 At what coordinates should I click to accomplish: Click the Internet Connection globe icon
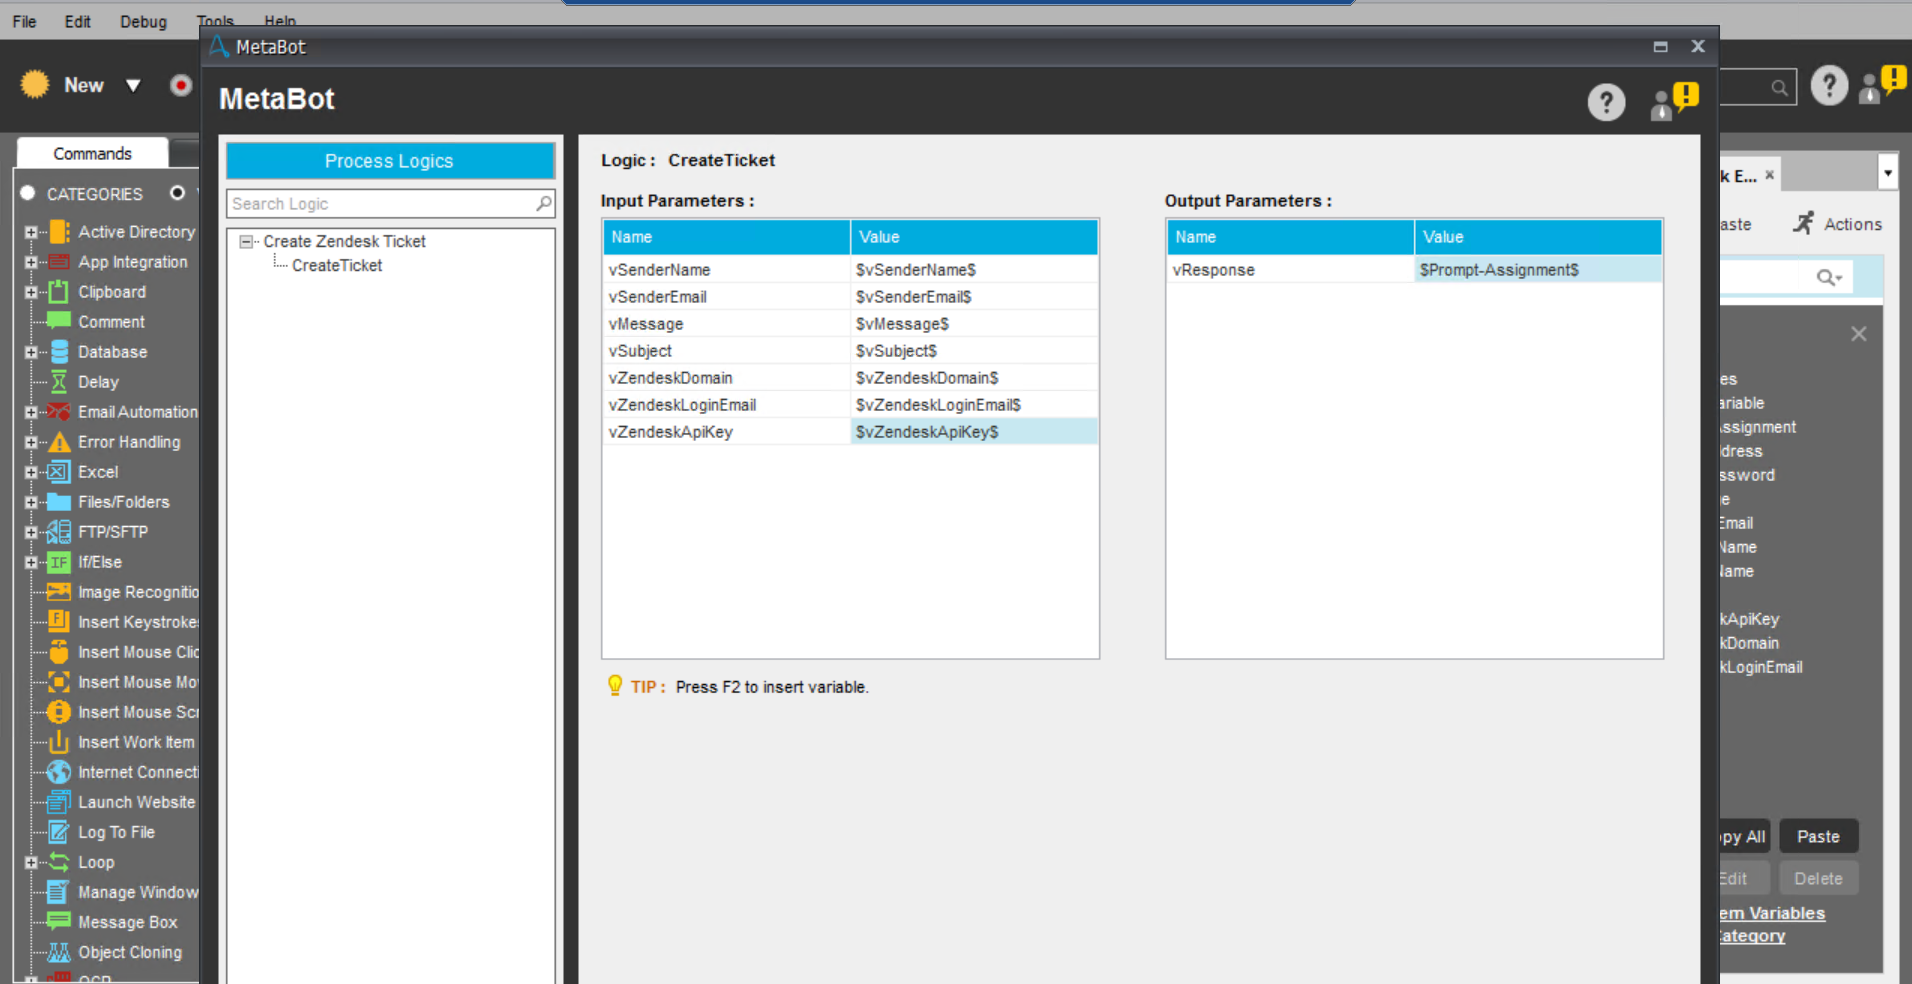point(59,772)
